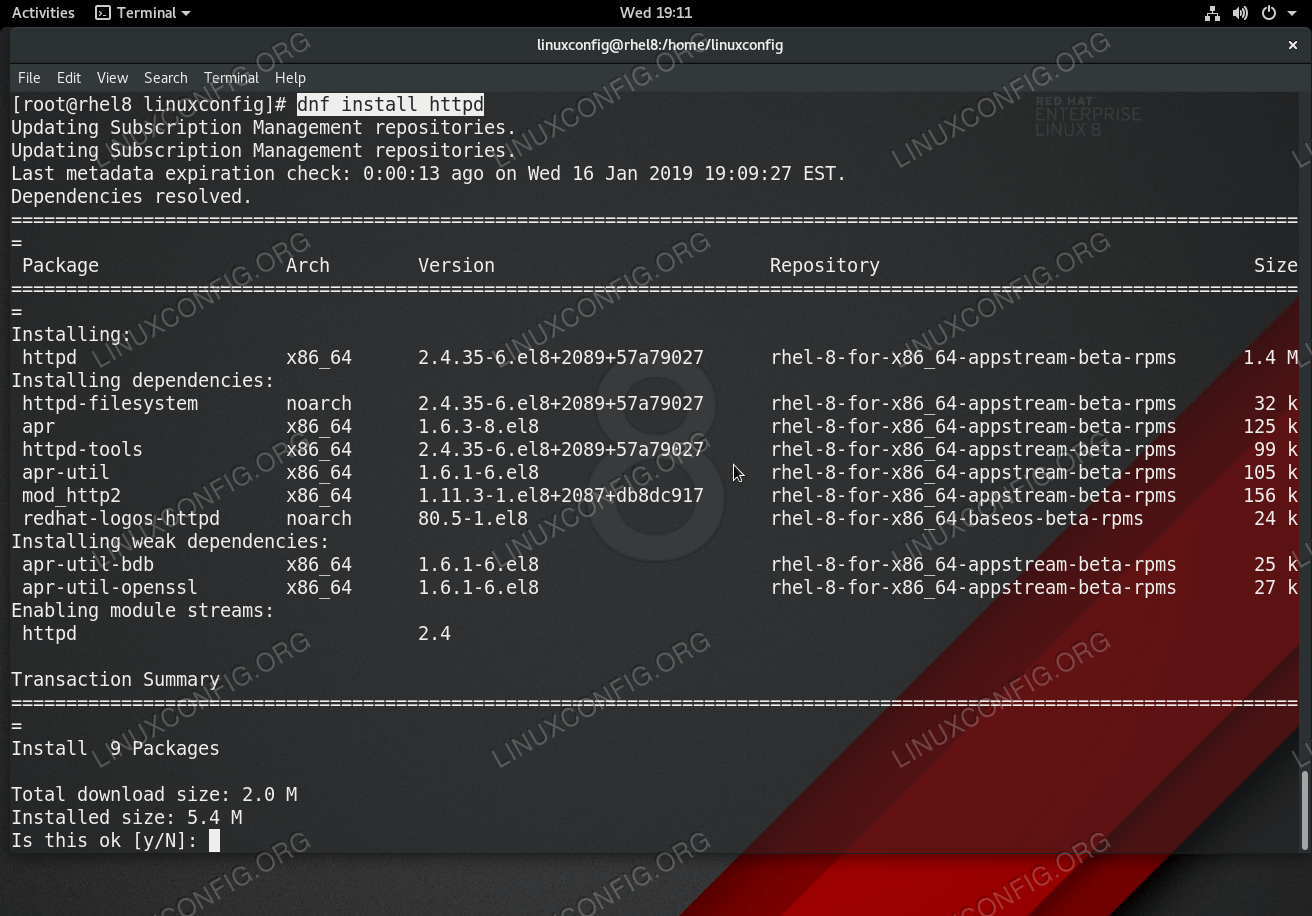Open the View menu
The width and height of the screenshot is (1312, 916).
coord(112,78)
